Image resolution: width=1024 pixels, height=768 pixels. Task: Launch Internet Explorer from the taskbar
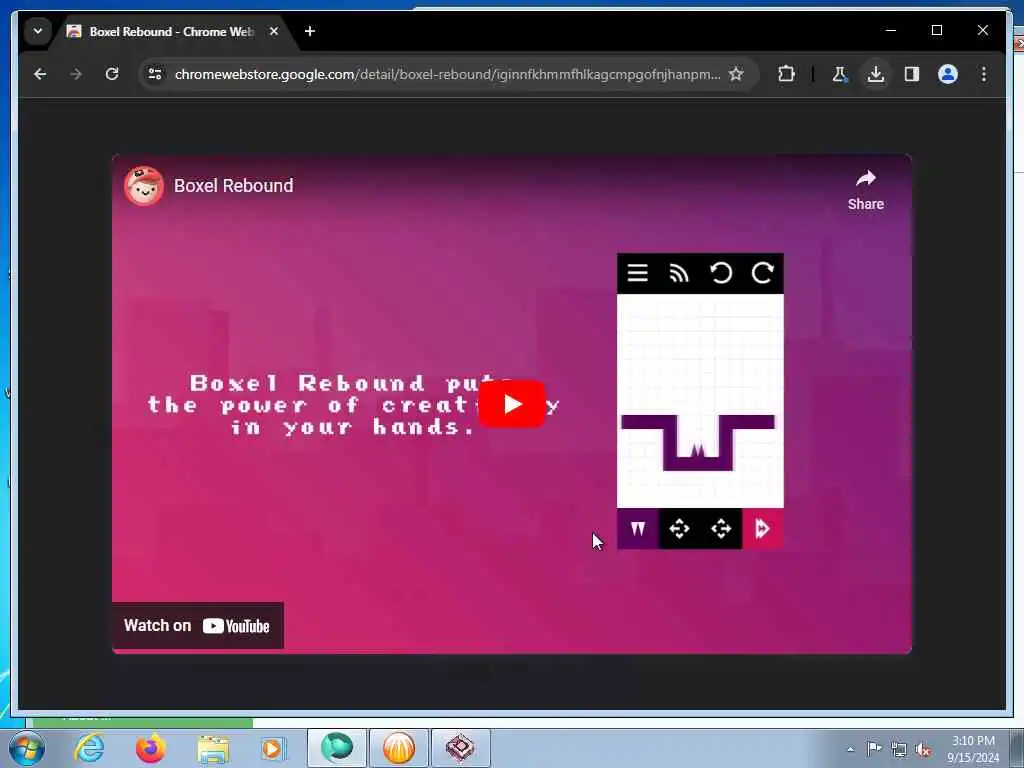point(89,748)
